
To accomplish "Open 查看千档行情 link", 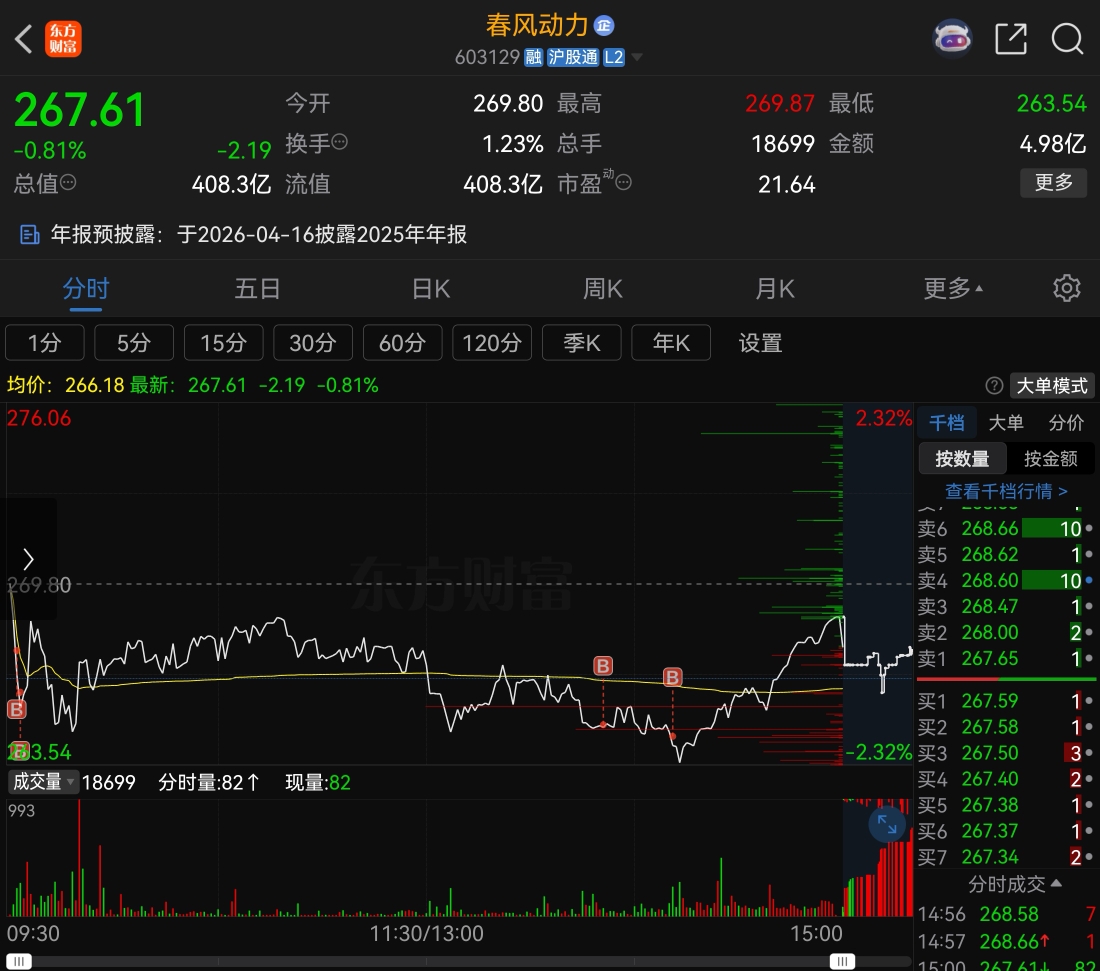I will coord(1006,491).
